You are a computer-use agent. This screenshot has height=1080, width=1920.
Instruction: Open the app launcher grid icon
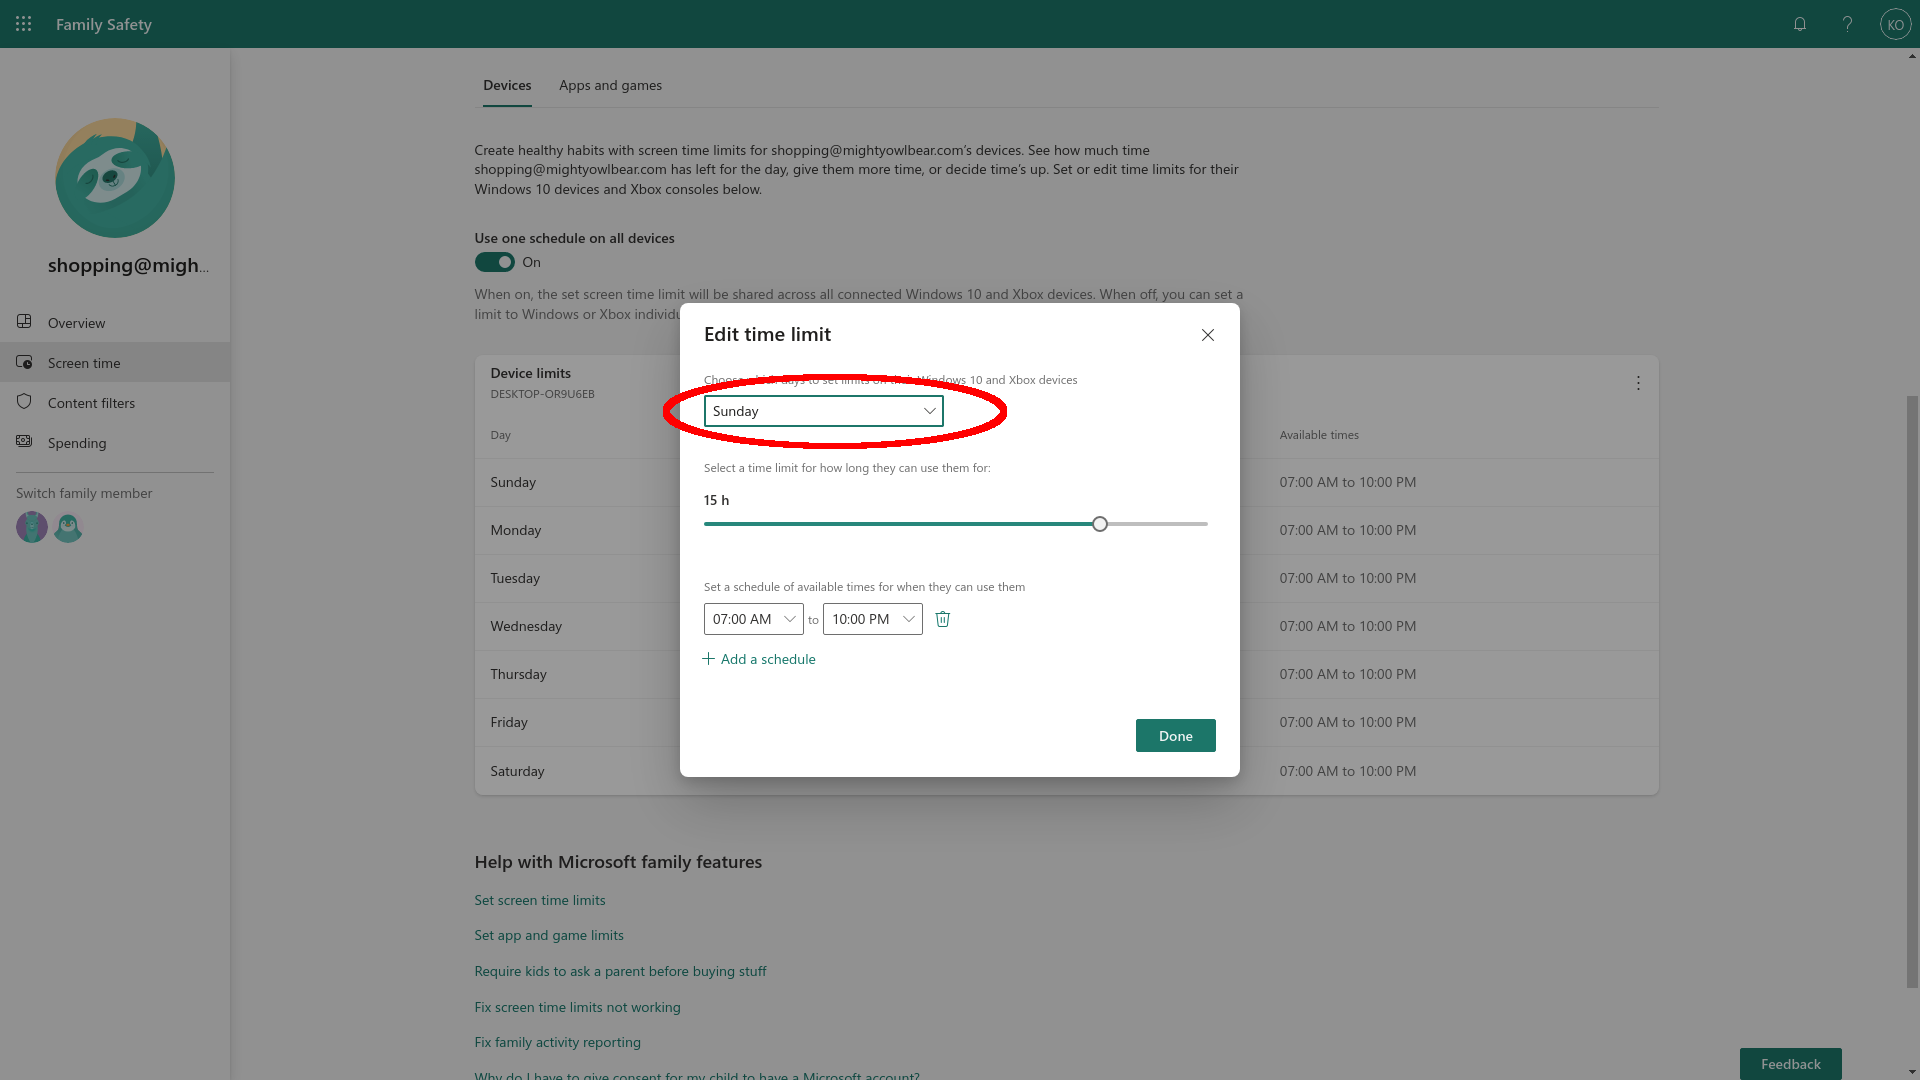pos(24,24)
